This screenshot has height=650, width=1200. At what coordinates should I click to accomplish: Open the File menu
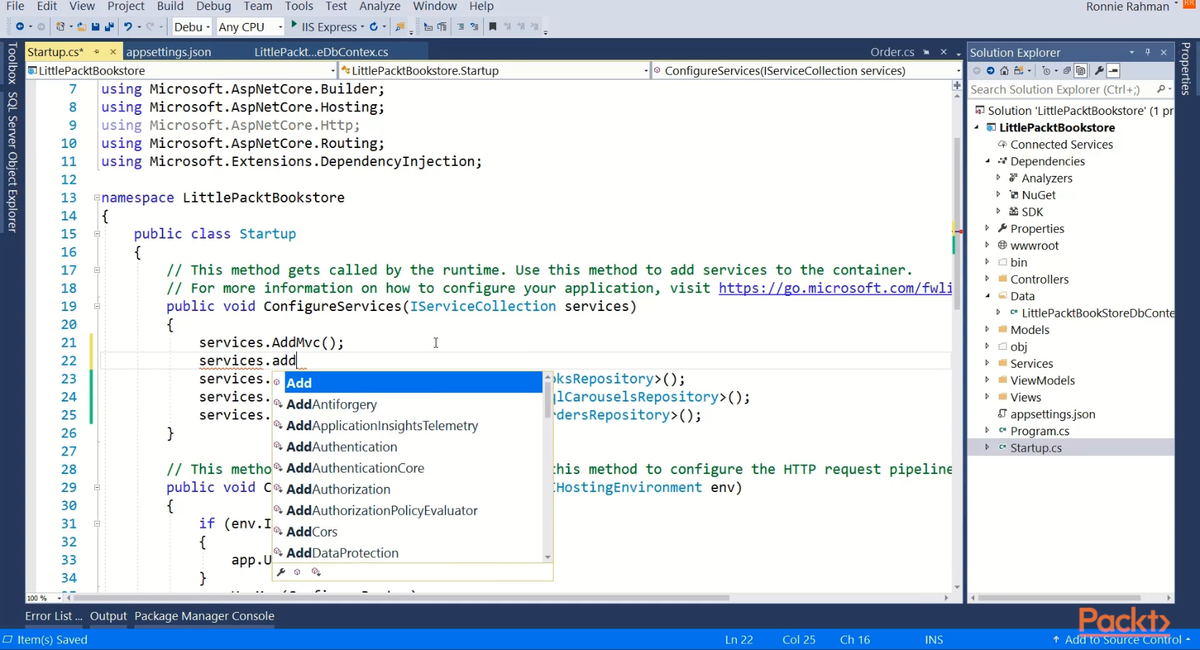coord(15,6)
